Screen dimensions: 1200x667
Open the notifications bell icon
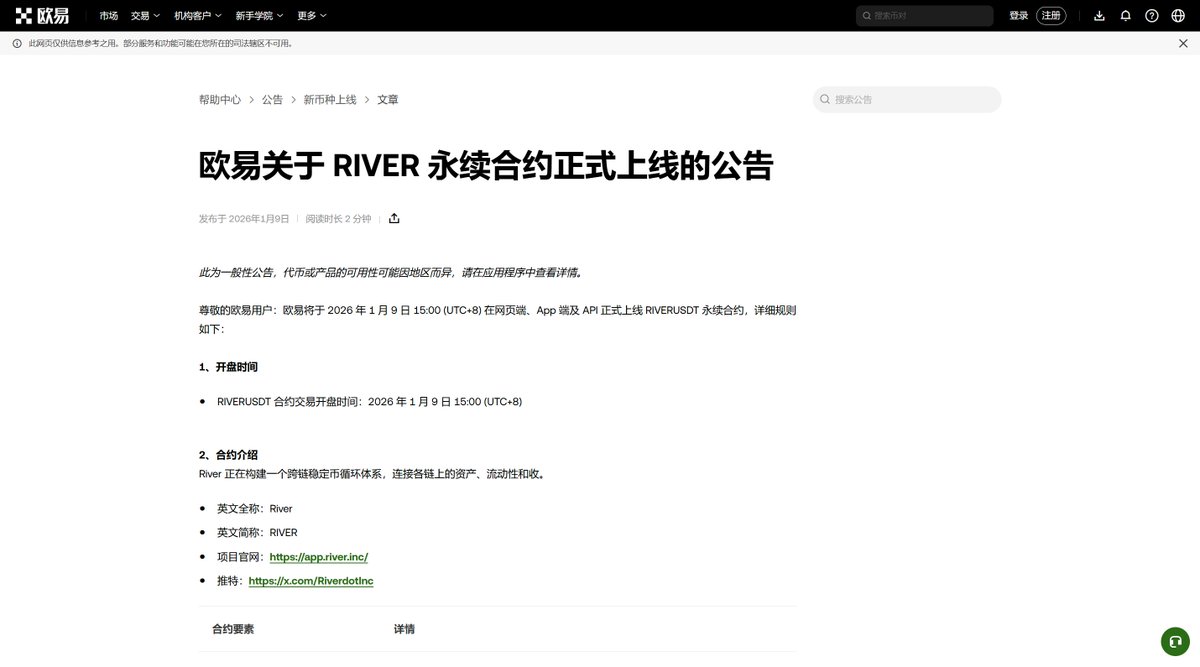(x=1127, y=15)
